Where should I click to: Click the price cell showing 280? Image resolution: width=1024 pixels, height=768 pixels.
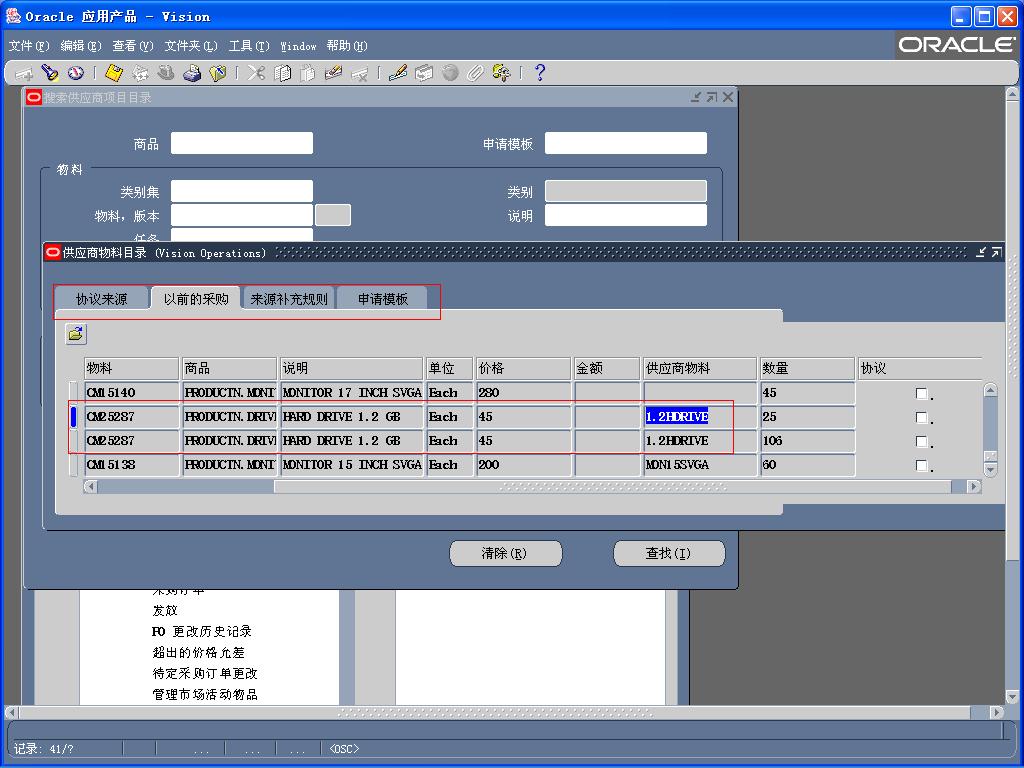click(x=524, y=392)
